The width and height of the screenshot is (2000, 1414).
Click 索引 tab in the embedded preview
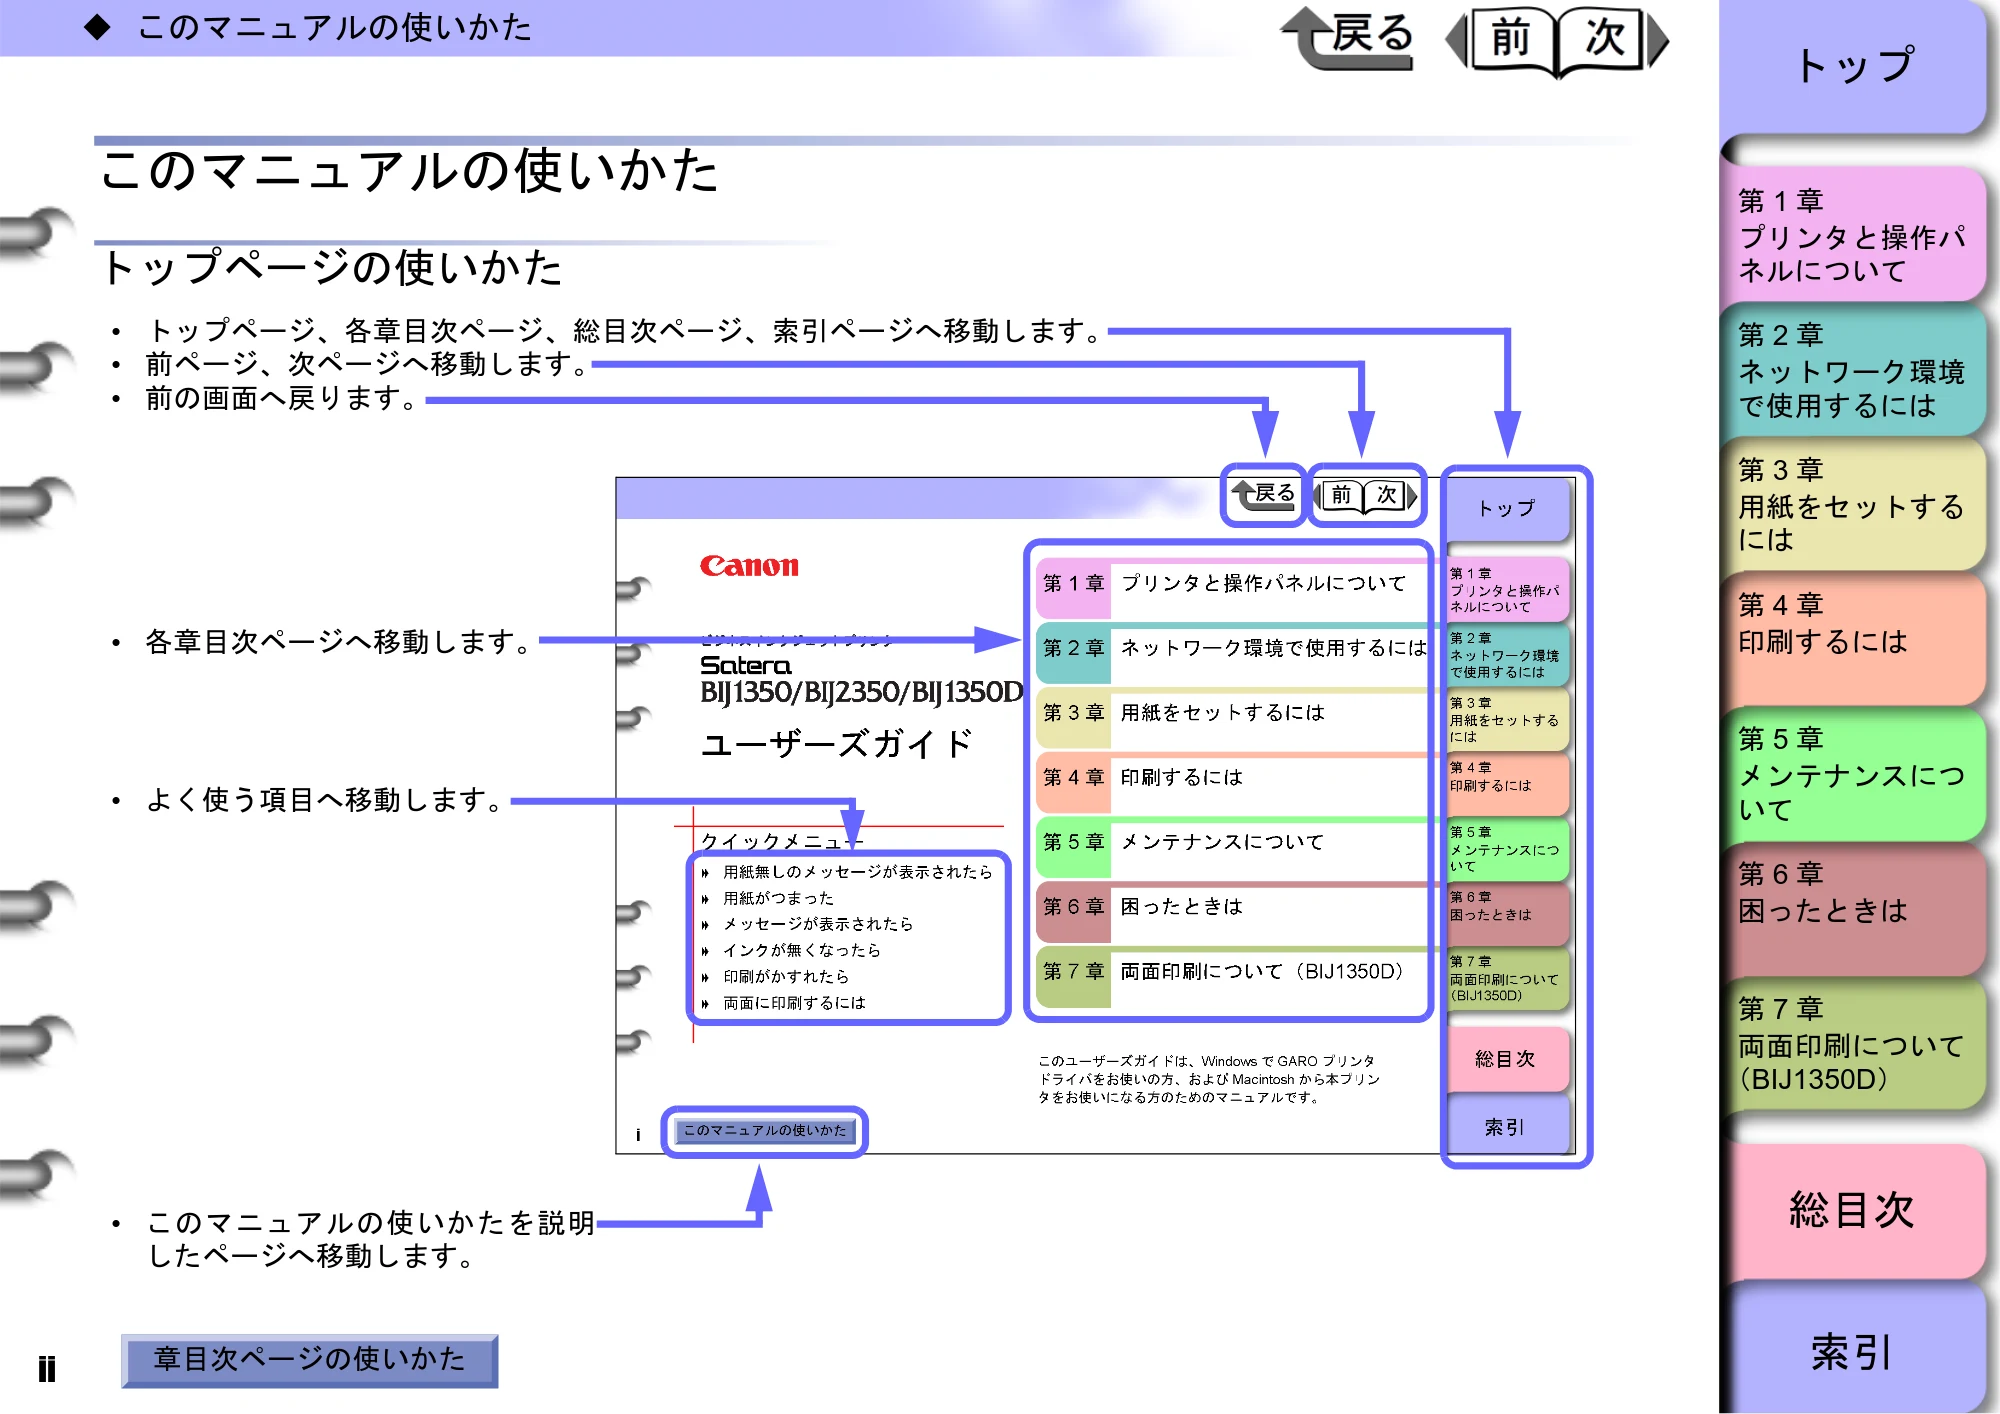1506,1127
